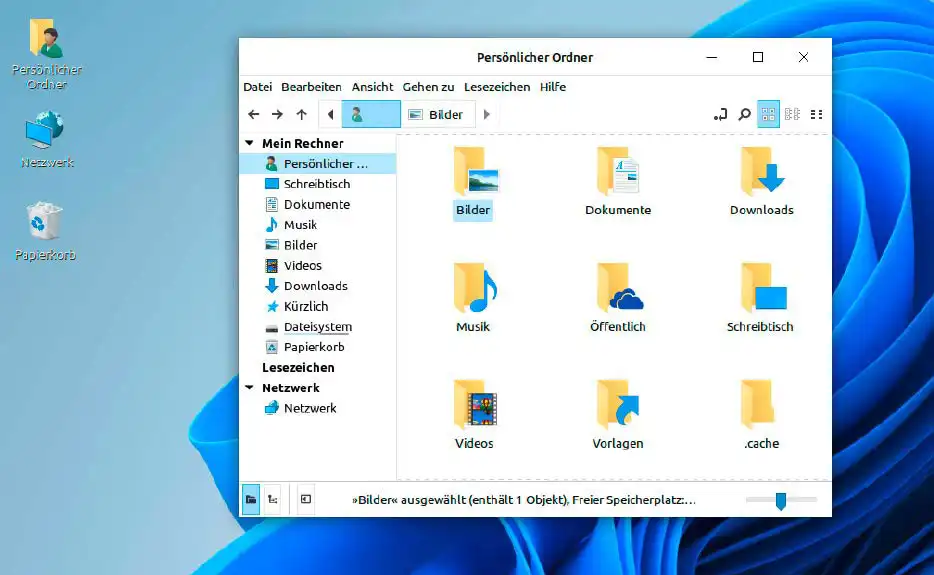The image size is (934, 575).
Task: Collapse the Mein Rechner section
Action: 249,144
